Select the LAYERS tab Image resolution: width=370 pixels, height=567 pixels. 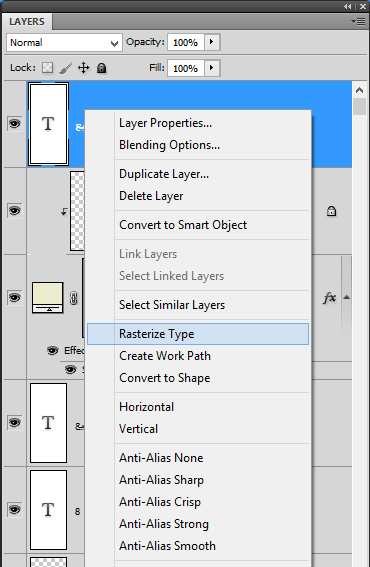(27, 22)
